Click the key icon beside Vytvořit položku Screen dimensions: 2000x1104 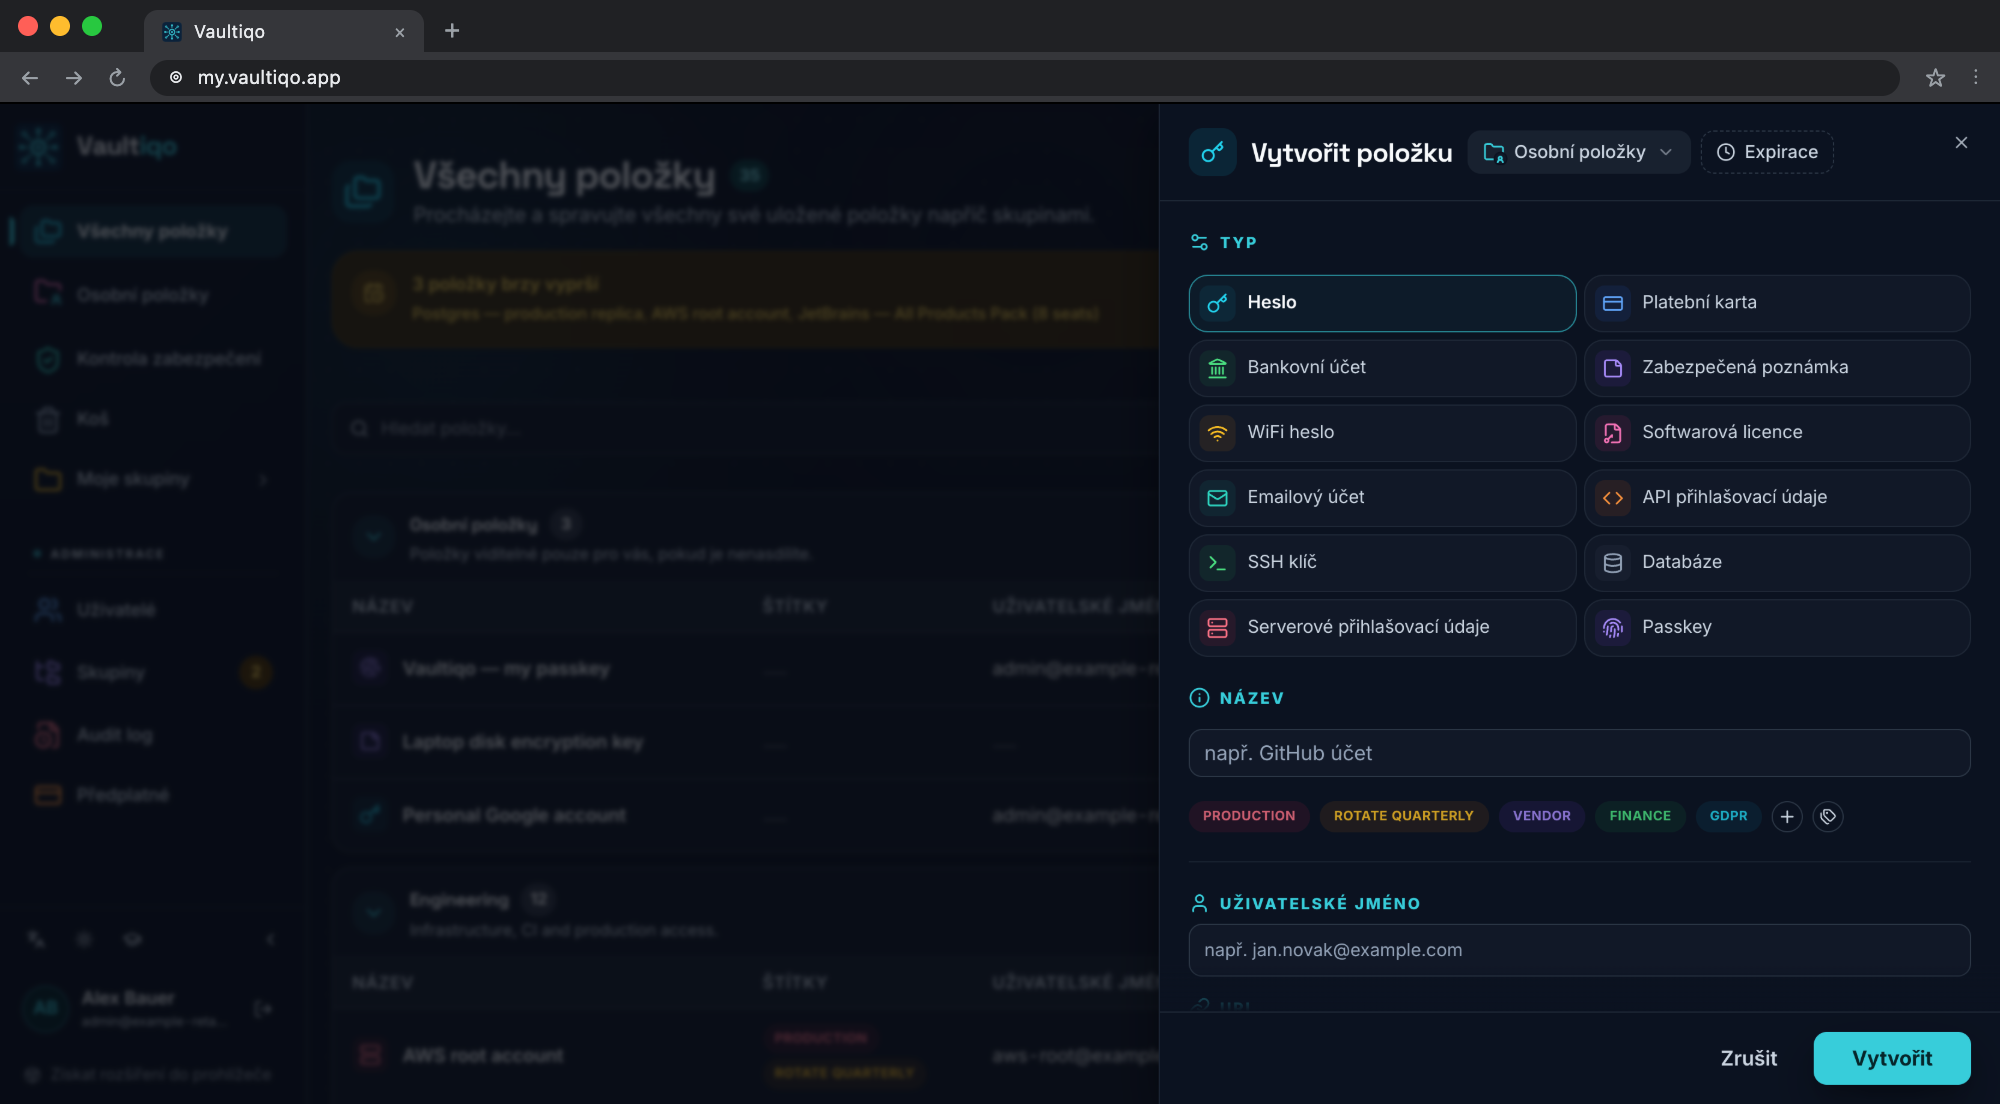[x=1213, y=152]
